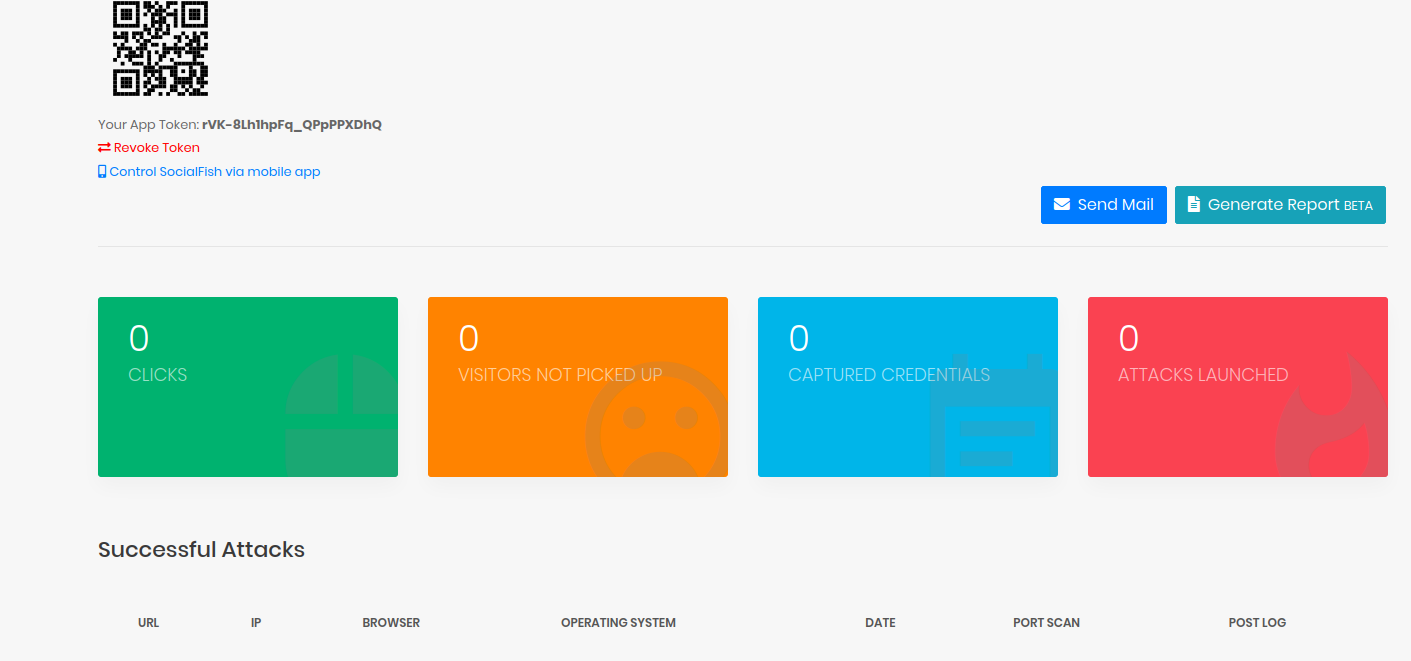Open Control SocialFish via mobile app link
The image size is (1411, 661).
point(209,172)
